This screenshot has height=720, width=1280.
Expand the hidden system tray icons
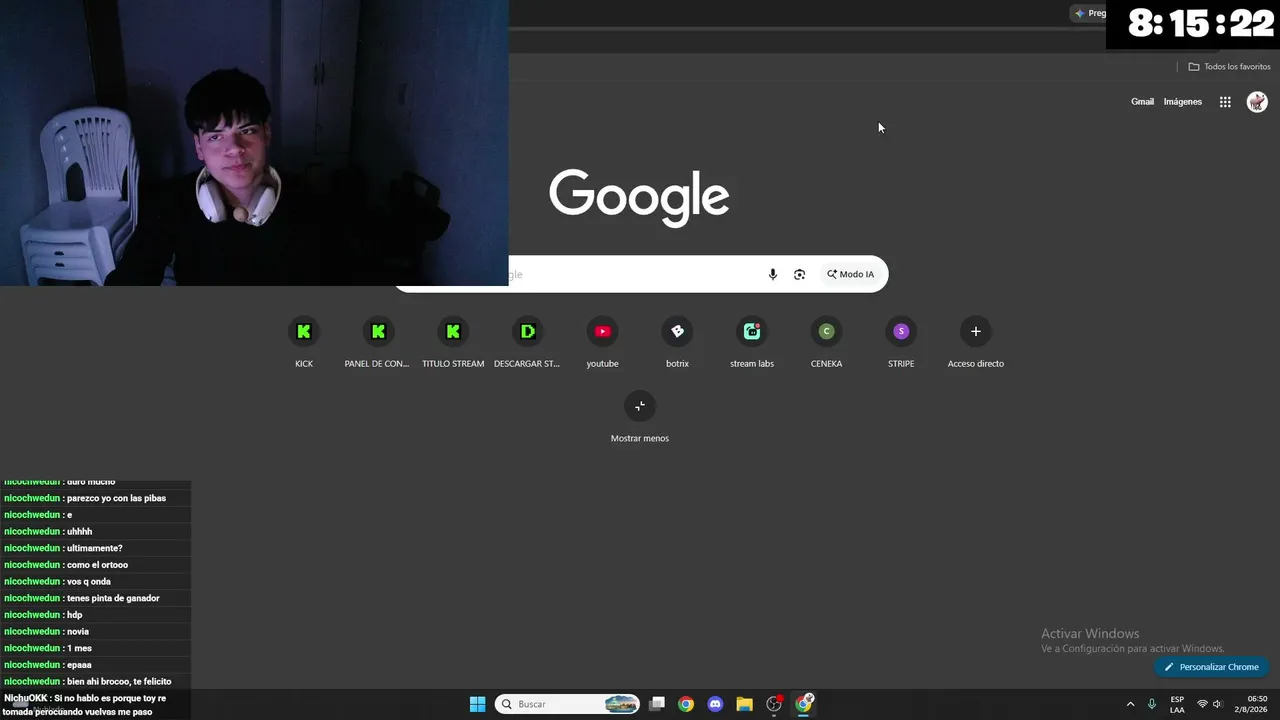[1131, 704]
